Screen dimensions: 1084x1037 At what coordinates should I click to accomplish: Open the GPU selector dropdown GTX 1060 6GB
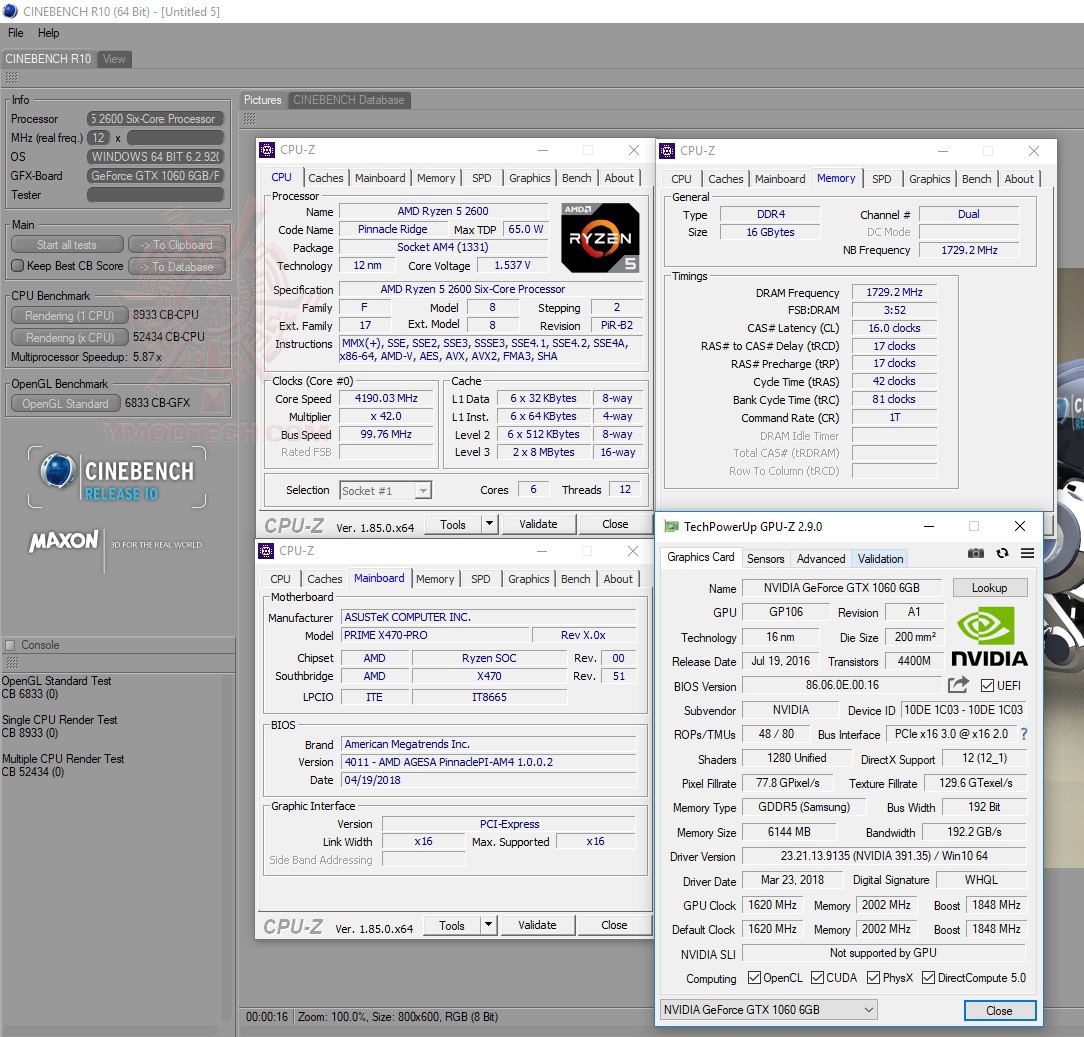(769, 1009)
